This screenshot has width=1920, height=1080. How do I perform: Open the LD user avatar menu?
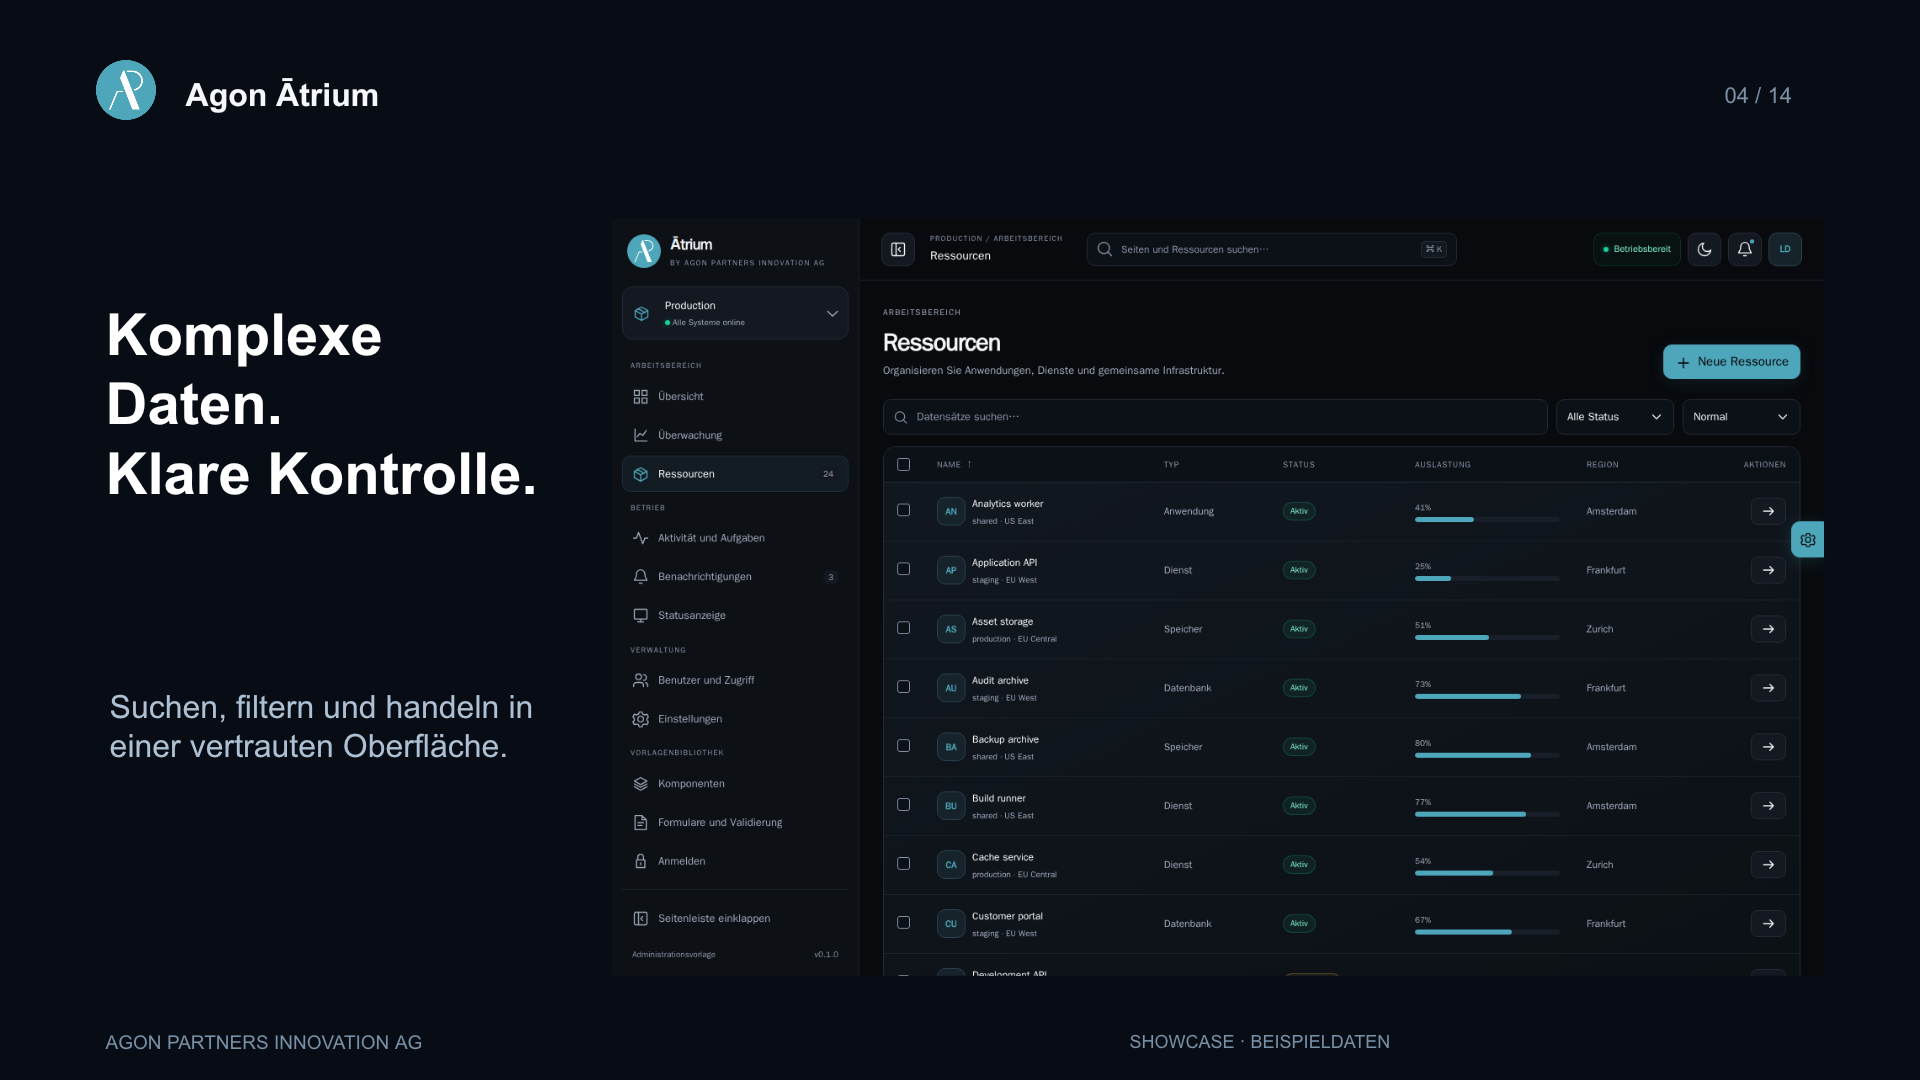point(1785,249)
